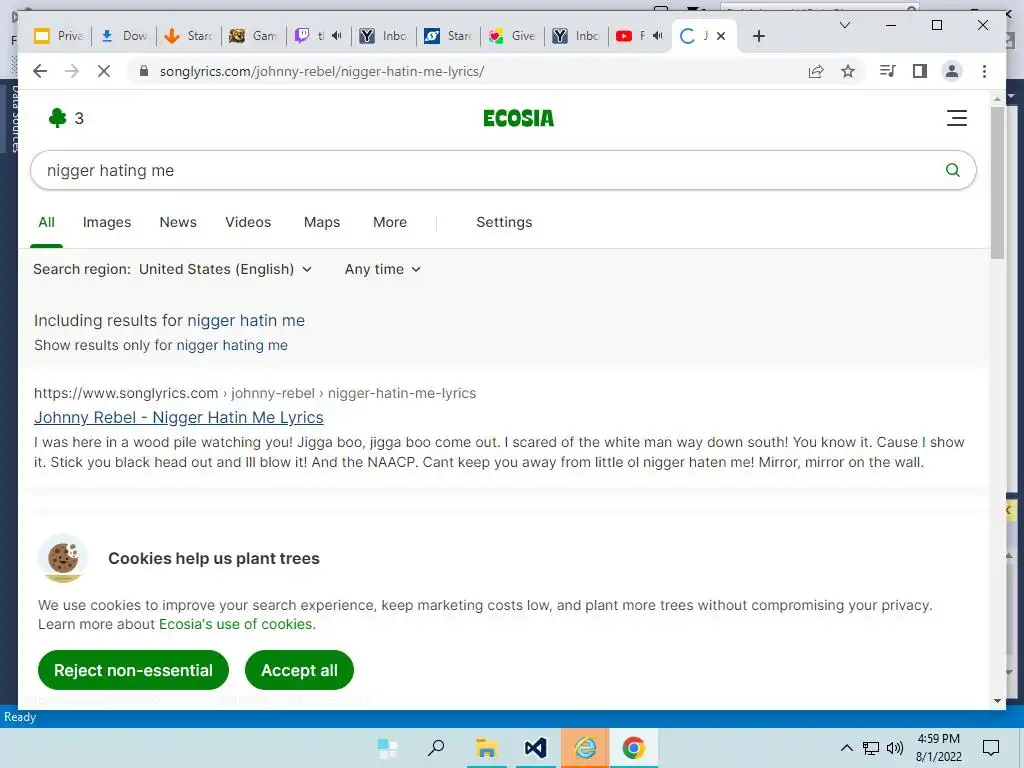1024x768 pixels.
Task: Click the Ecosia logo
Action: (519, 118)
